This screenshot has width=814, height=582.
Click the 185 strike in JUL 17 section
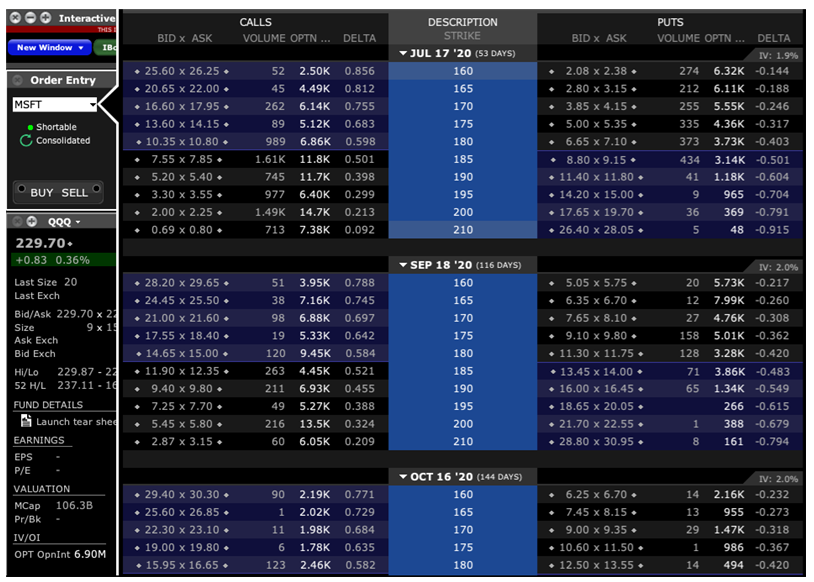tap(463, 159)
